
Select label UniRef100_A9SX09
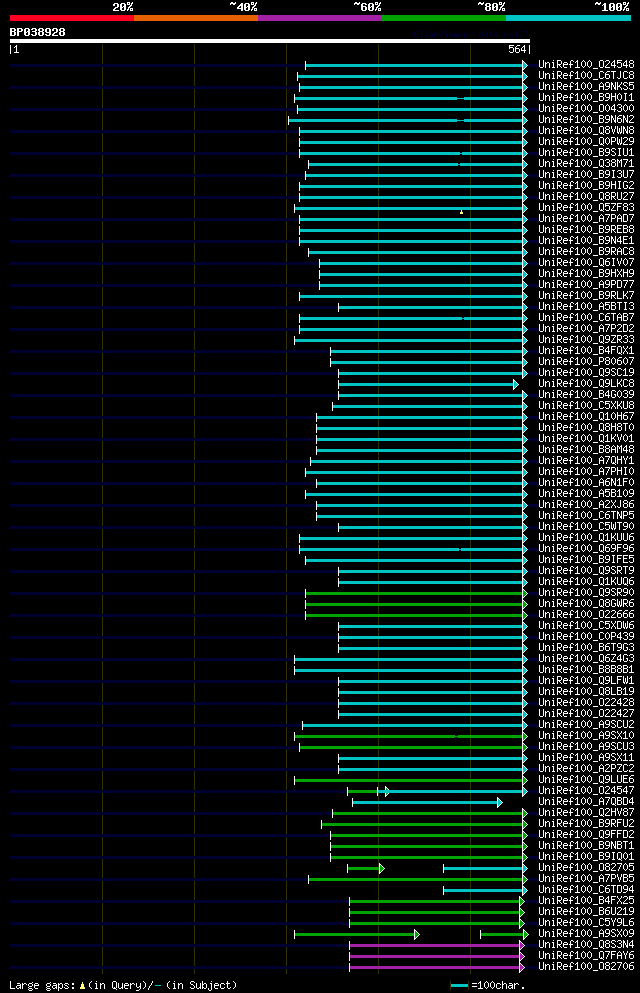click(x=586, y=933)
